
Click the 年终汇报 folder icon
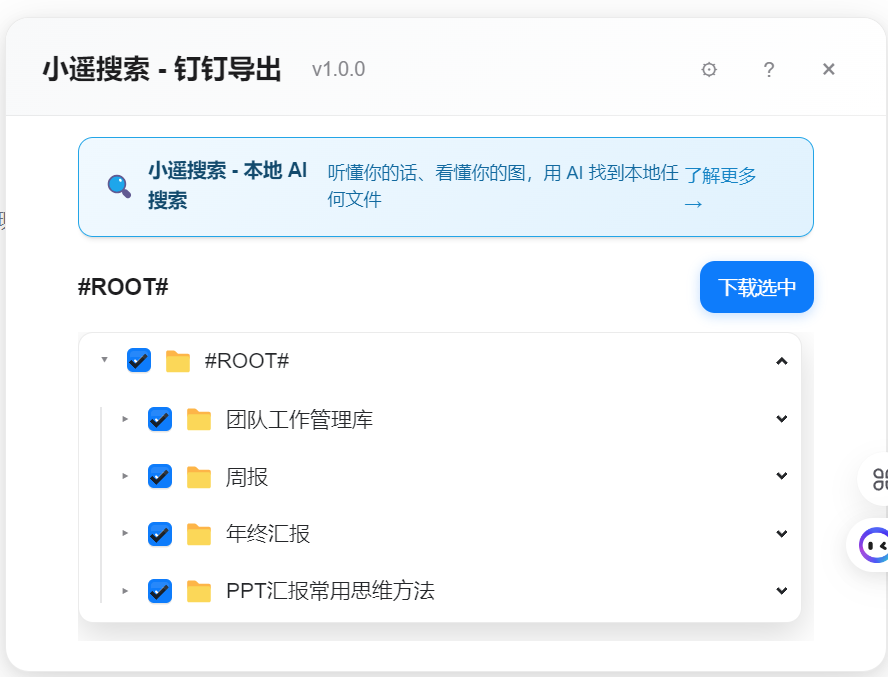click(x=199, y=534)
